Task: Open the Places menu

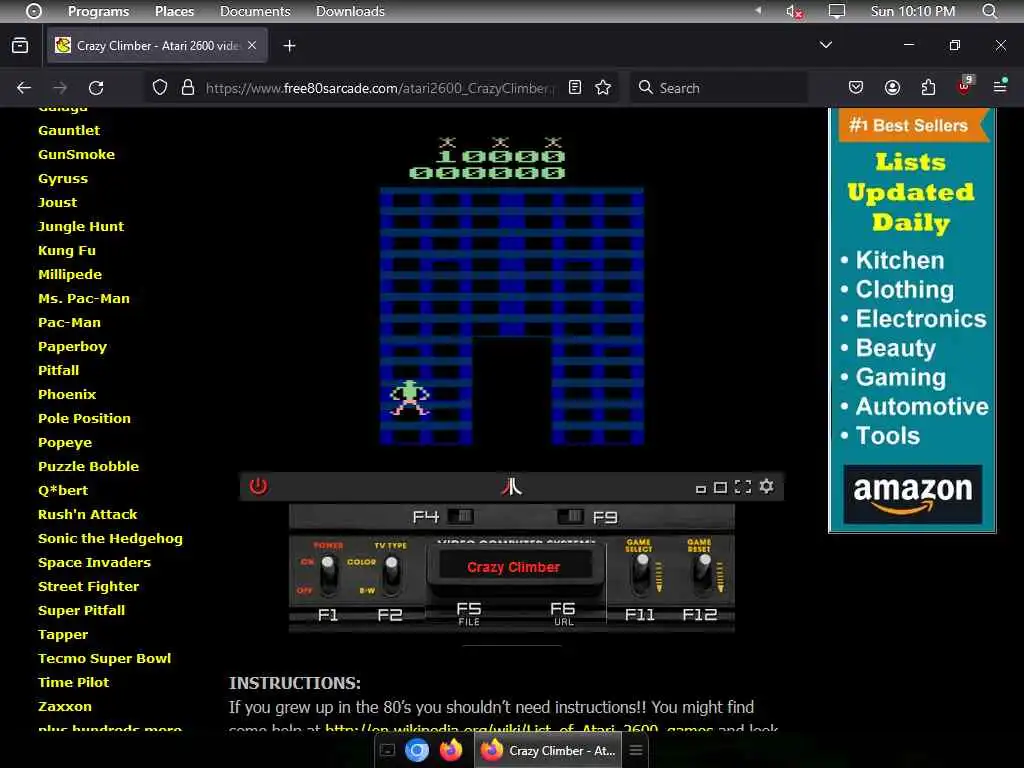Action: [174, 11]
